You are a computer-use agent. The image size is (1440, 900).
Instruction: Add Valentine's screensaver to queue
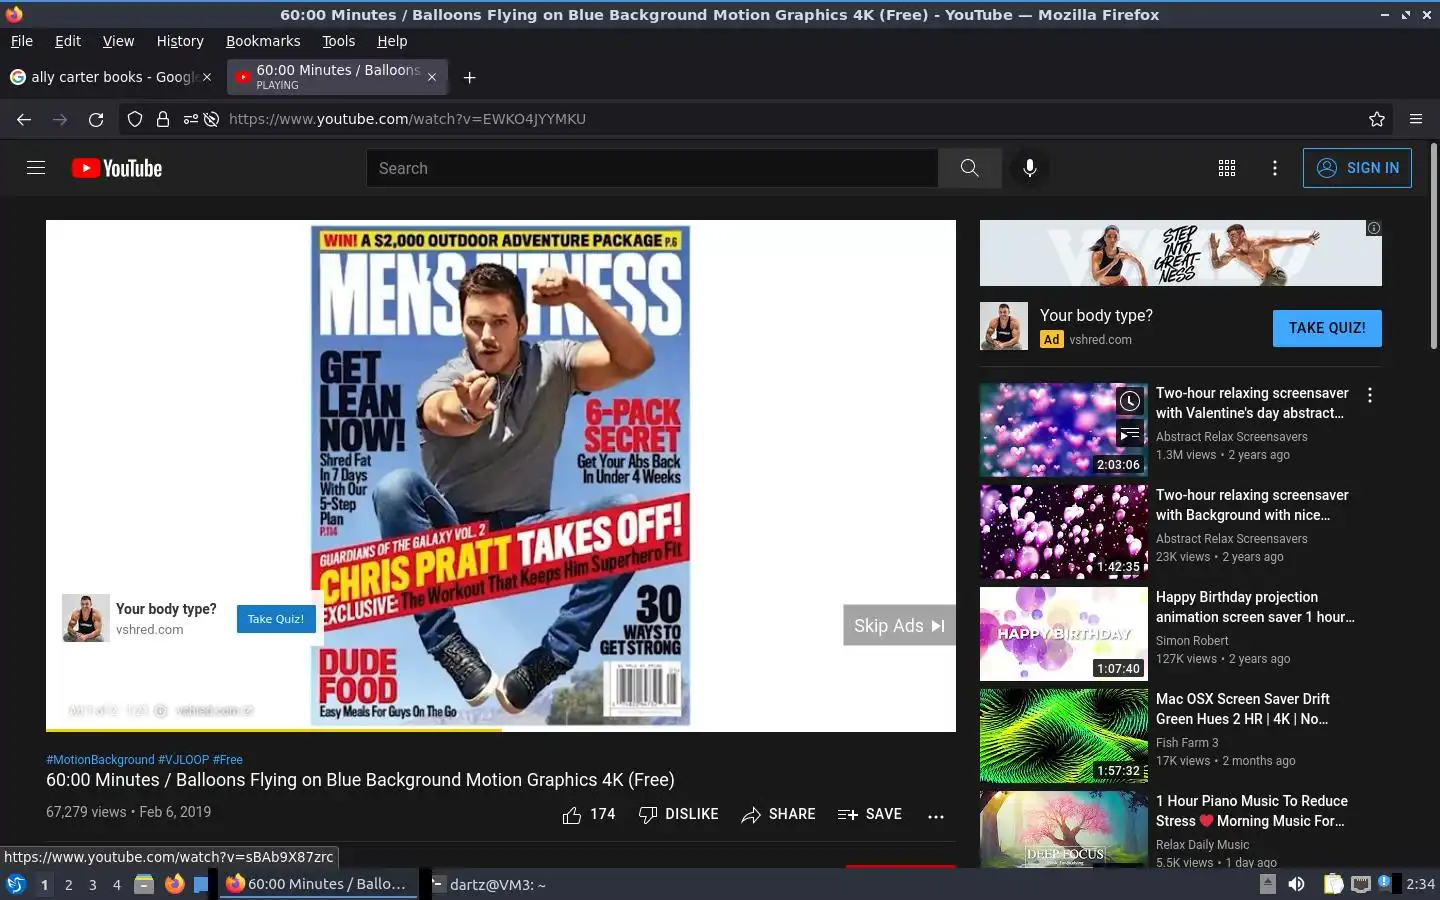pyautogui.click(x=1130, y=433)
